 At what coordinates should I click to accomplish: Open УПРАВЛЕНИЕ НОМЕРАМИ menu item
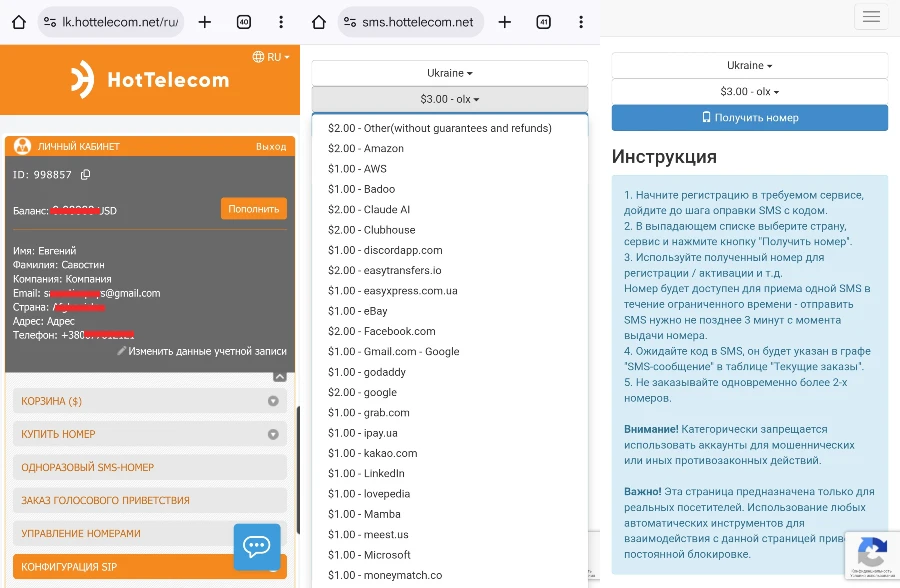pyautogui.click(x=150, y=533)
